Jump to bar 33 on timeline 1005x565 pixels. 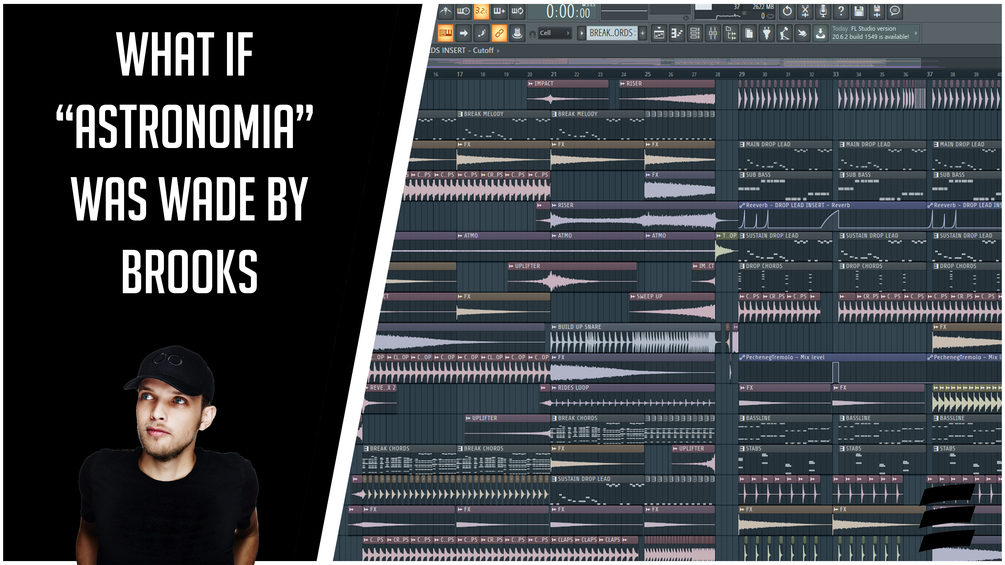point(836,74)
